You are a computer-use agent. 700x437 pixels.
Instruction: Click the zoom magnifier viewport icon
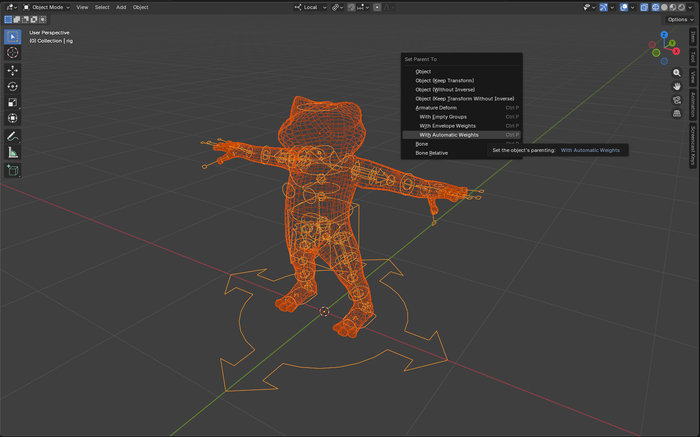coord(677,73)
